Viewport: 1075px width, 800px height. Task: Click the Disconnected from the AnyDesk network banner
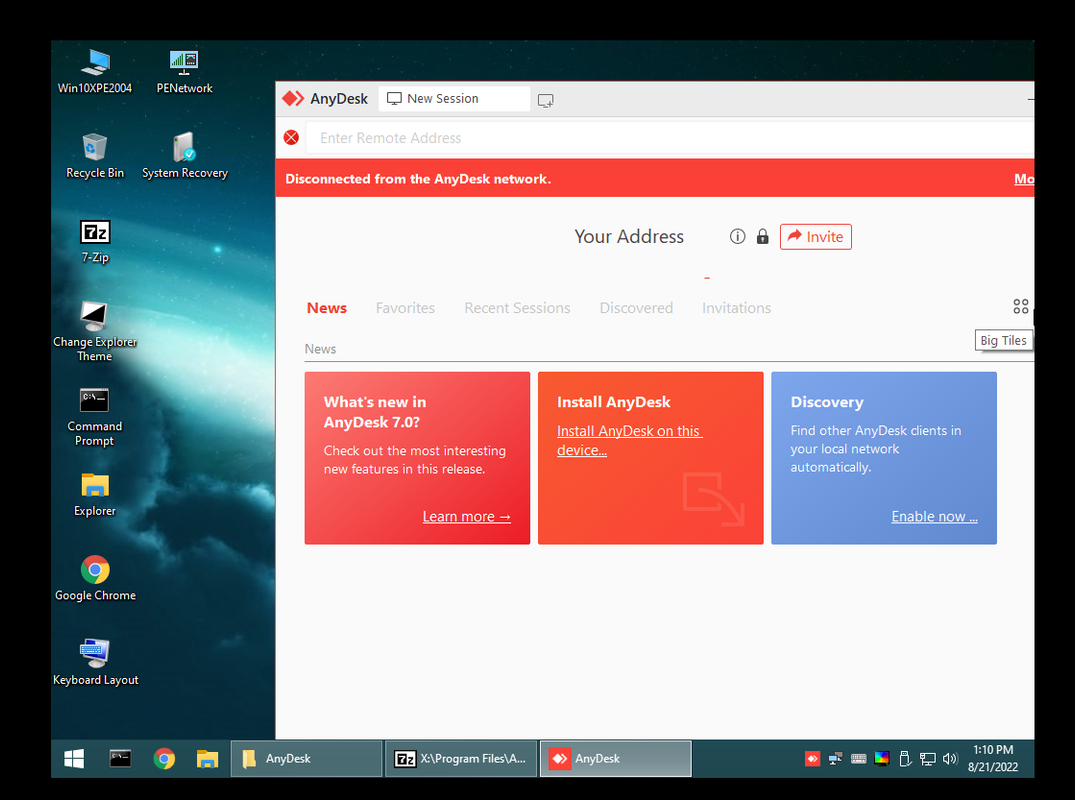[655, 178]
